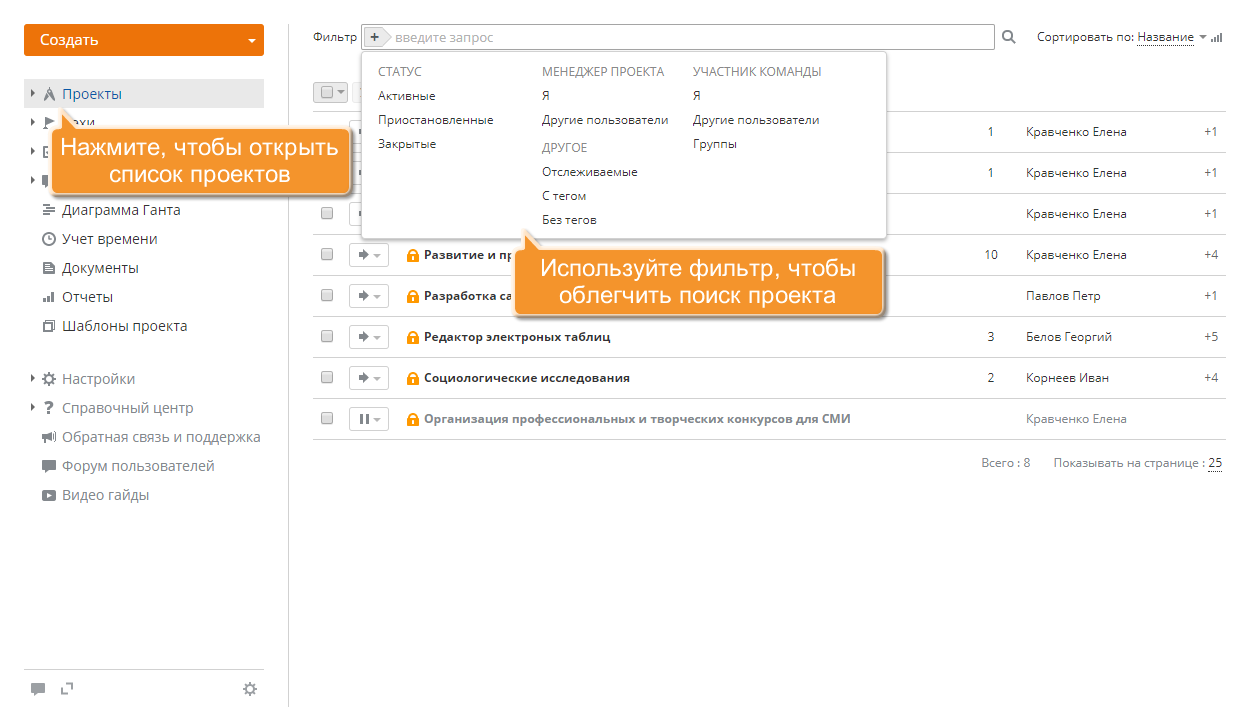Viewport: 1240px width, 708px height.
Task: Open project Социологические исследования
Action: coord(527,378)
